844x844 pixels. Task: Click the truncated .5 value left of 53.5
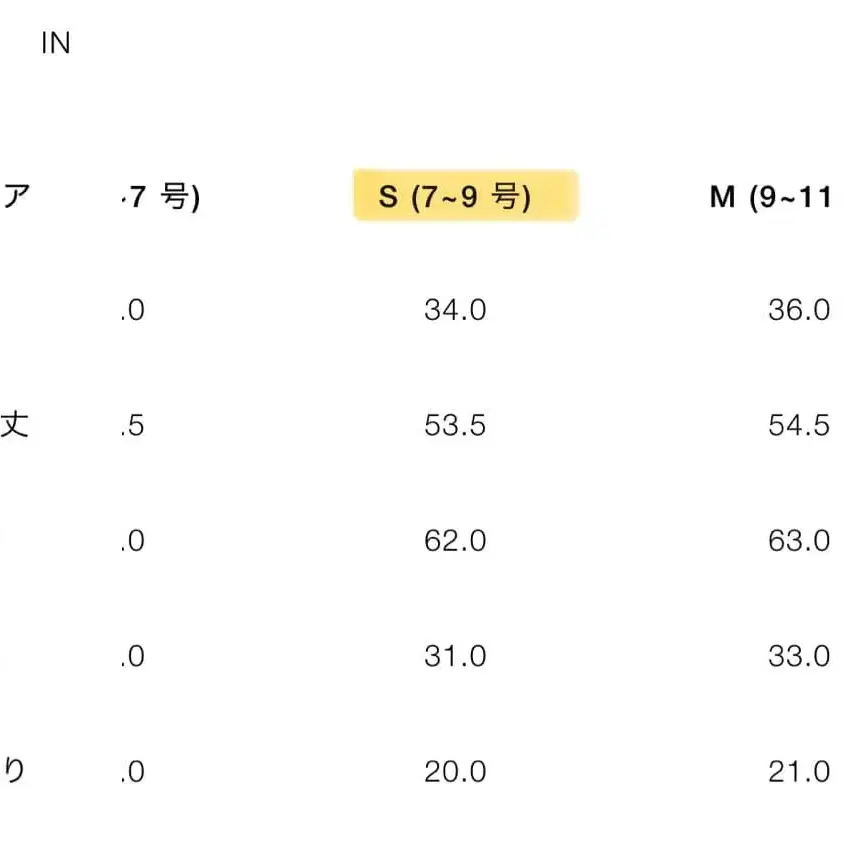tap(132, 426)
